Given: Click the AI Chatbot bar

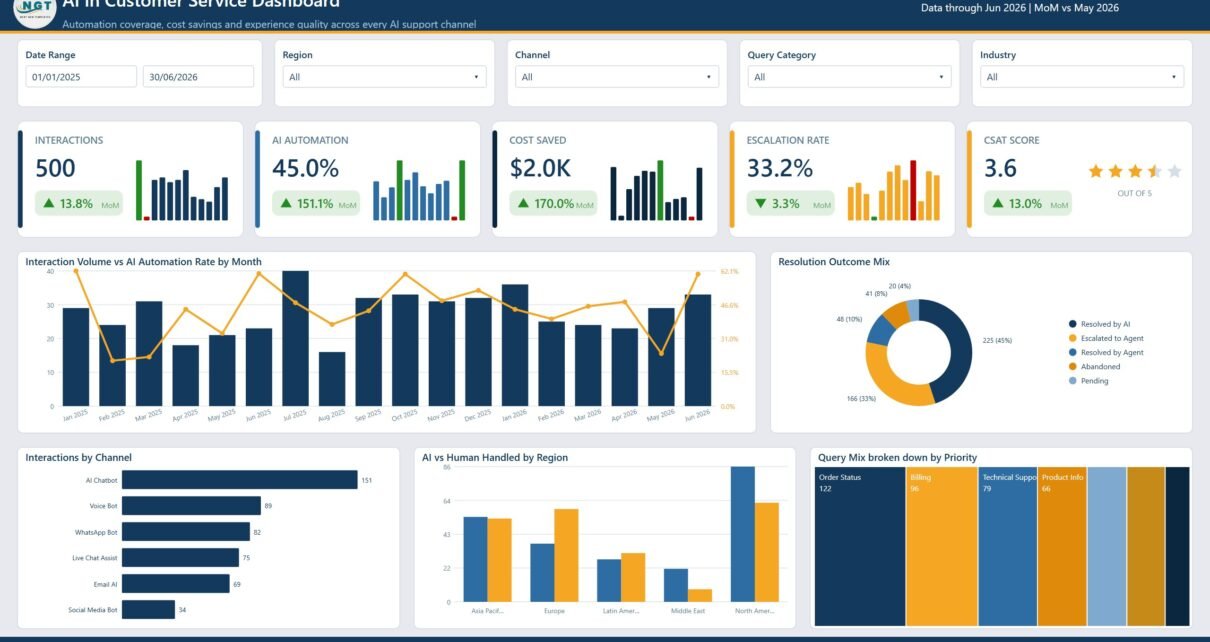Looking at the screenshot, I should point(240,480).
